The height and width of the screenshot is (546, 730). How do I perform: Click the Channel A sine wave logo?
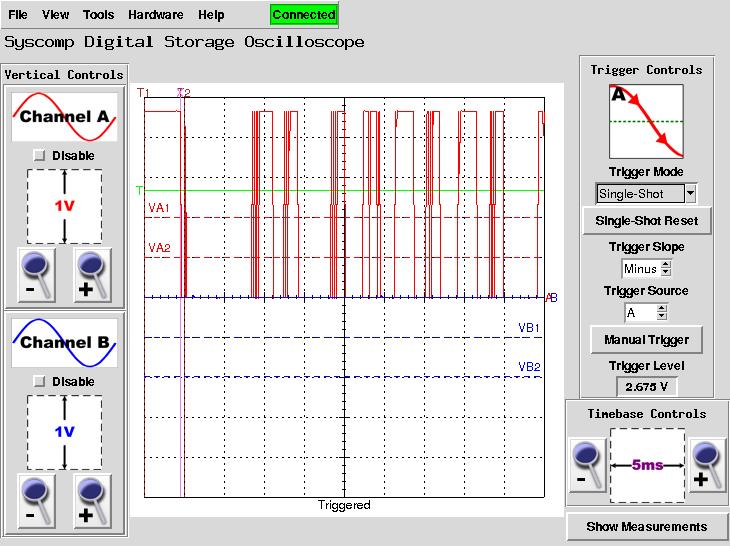tap(64, 117)
